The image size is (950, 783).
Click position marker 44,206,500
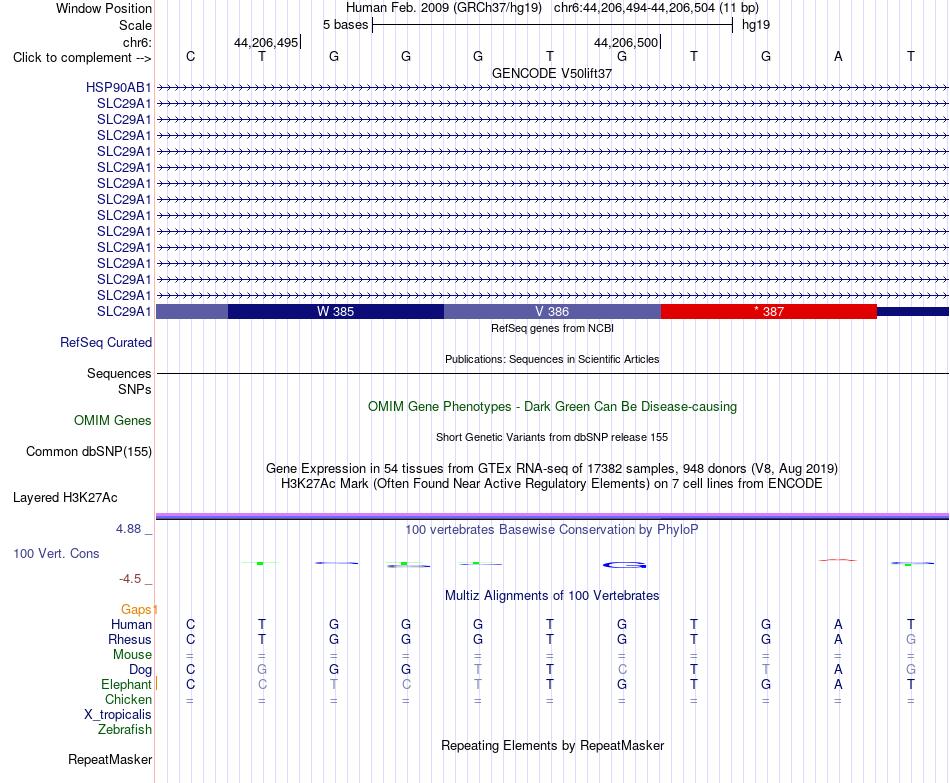(626, 42)
